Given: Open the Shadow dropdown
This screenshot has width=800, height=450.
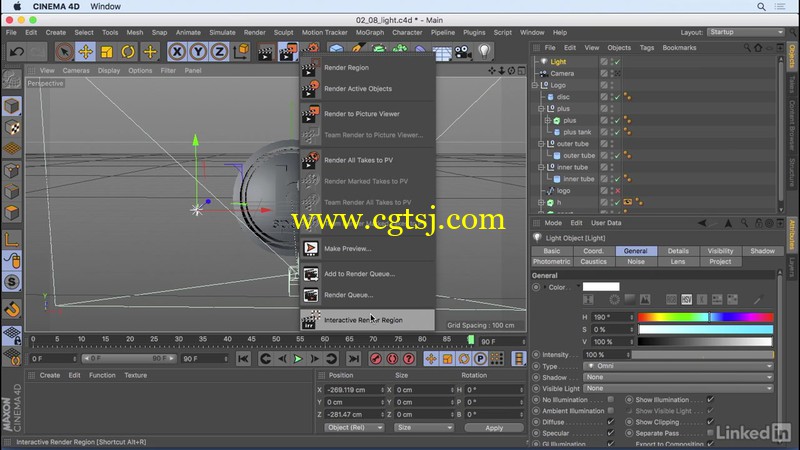Looking at the screenshot, I should tap(678, 377).
